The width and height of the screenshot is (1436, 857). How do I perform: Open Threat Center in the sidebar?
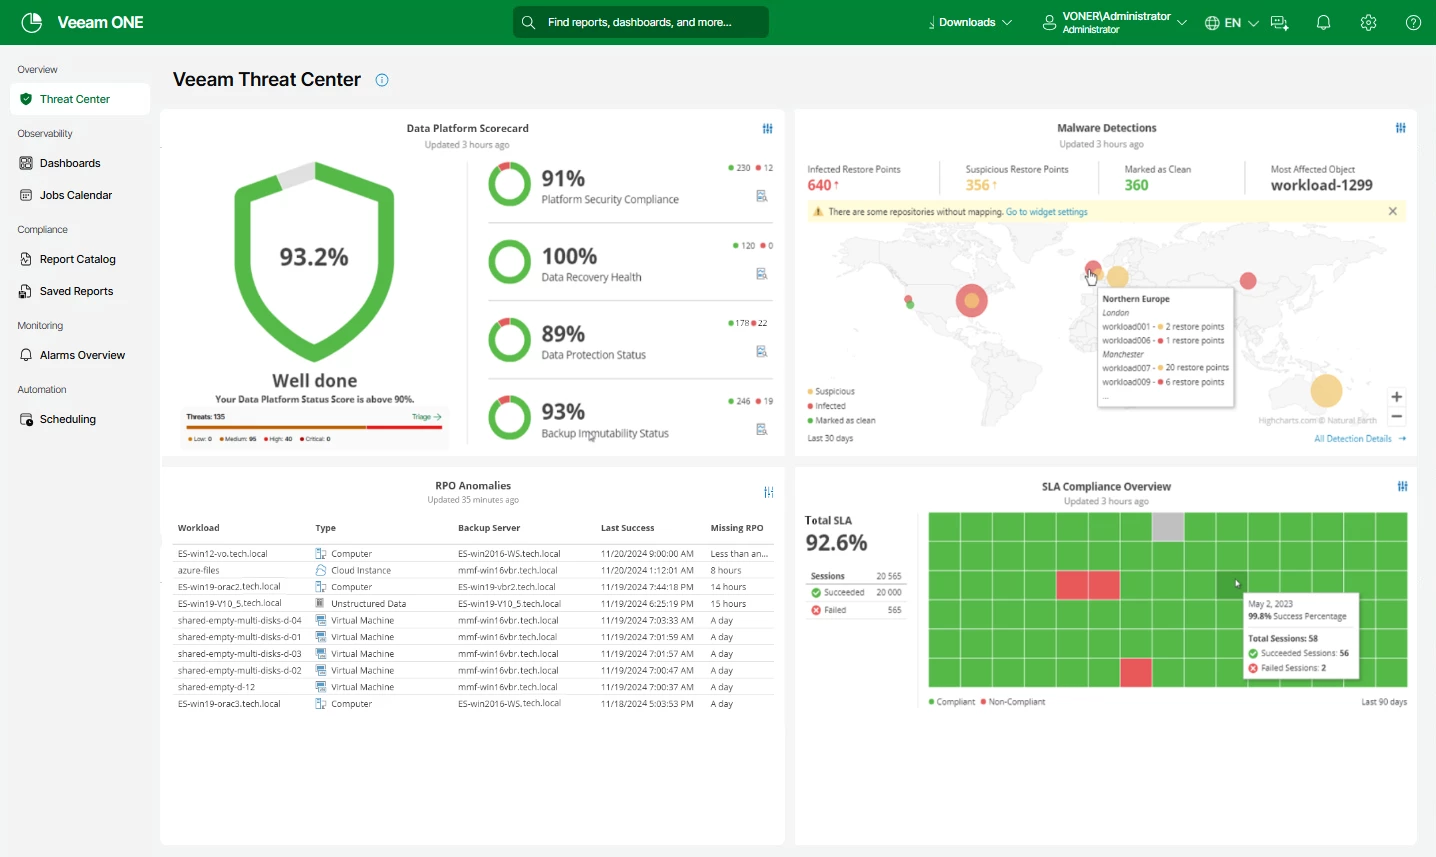[x=80, y=99]
